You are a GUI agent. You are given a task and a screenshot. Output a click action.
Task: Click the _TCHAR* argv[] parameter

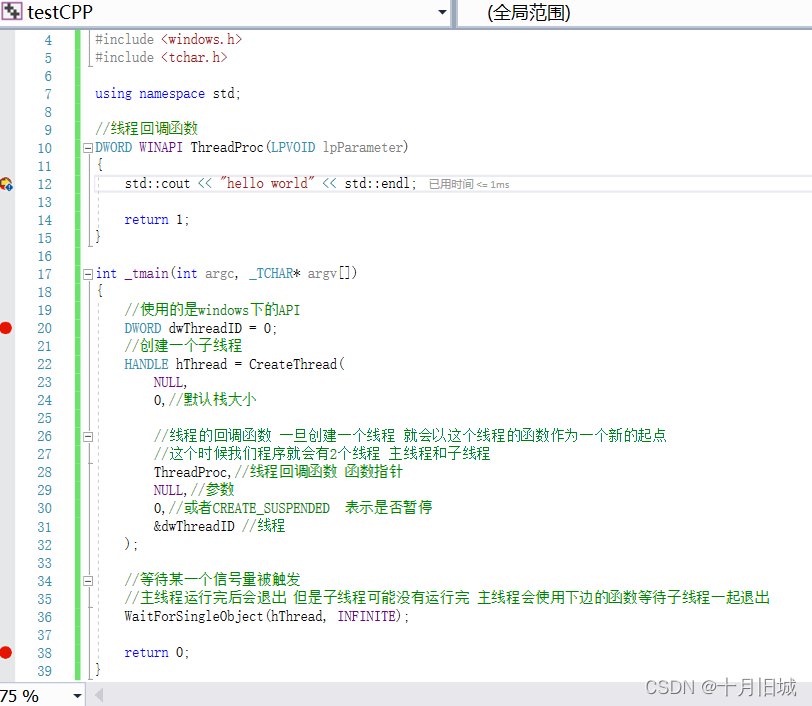(303, 273)
